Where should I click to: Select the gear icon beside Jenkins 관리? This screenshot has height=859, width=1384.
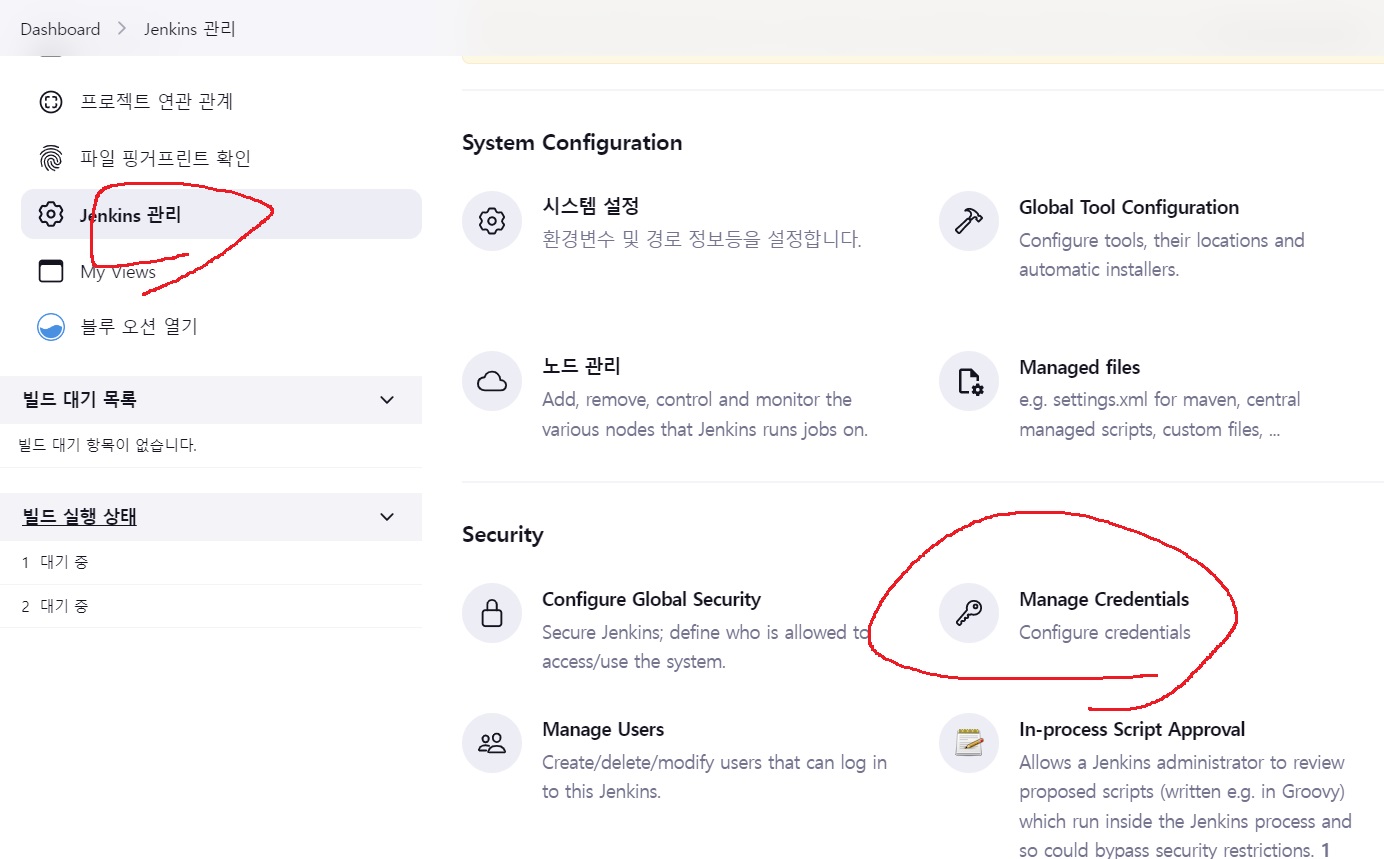50,214
